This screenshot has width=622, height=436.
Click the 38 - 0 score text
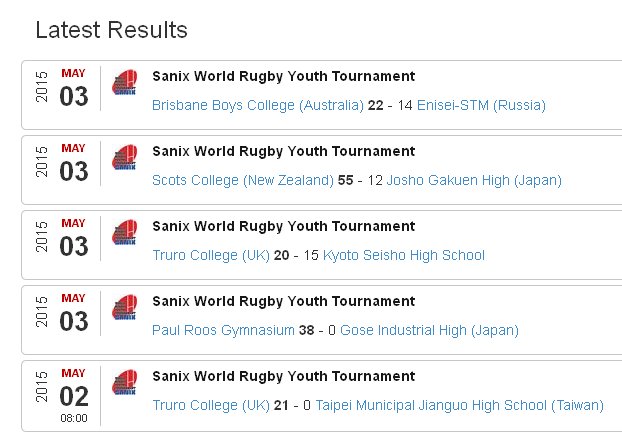[317, 330]
